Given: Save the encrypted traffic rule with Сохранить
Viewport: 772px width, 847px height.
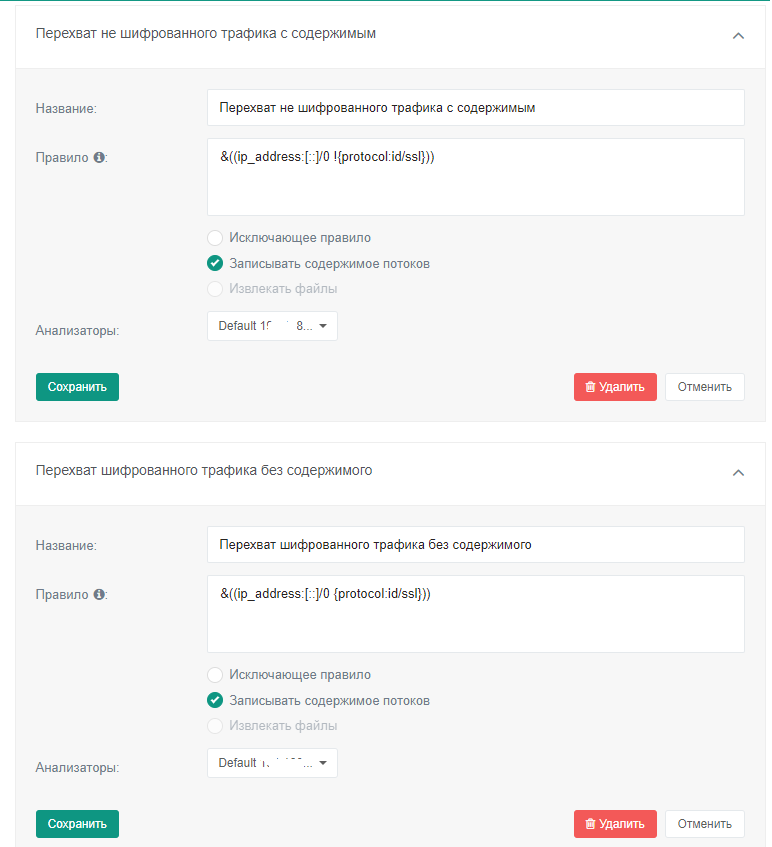Looking at the screenshot, I should (77, 824).
